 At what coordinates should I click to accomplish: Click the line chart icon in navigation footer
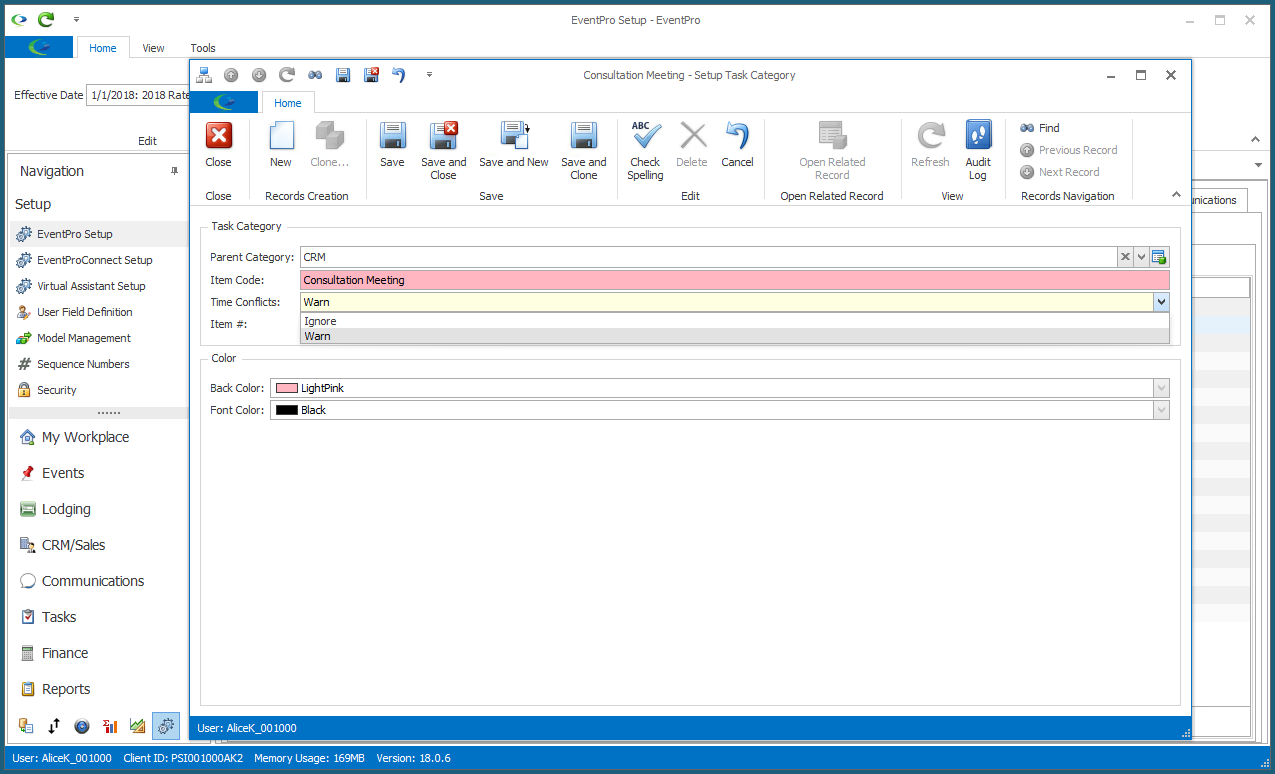coord(138,726)
